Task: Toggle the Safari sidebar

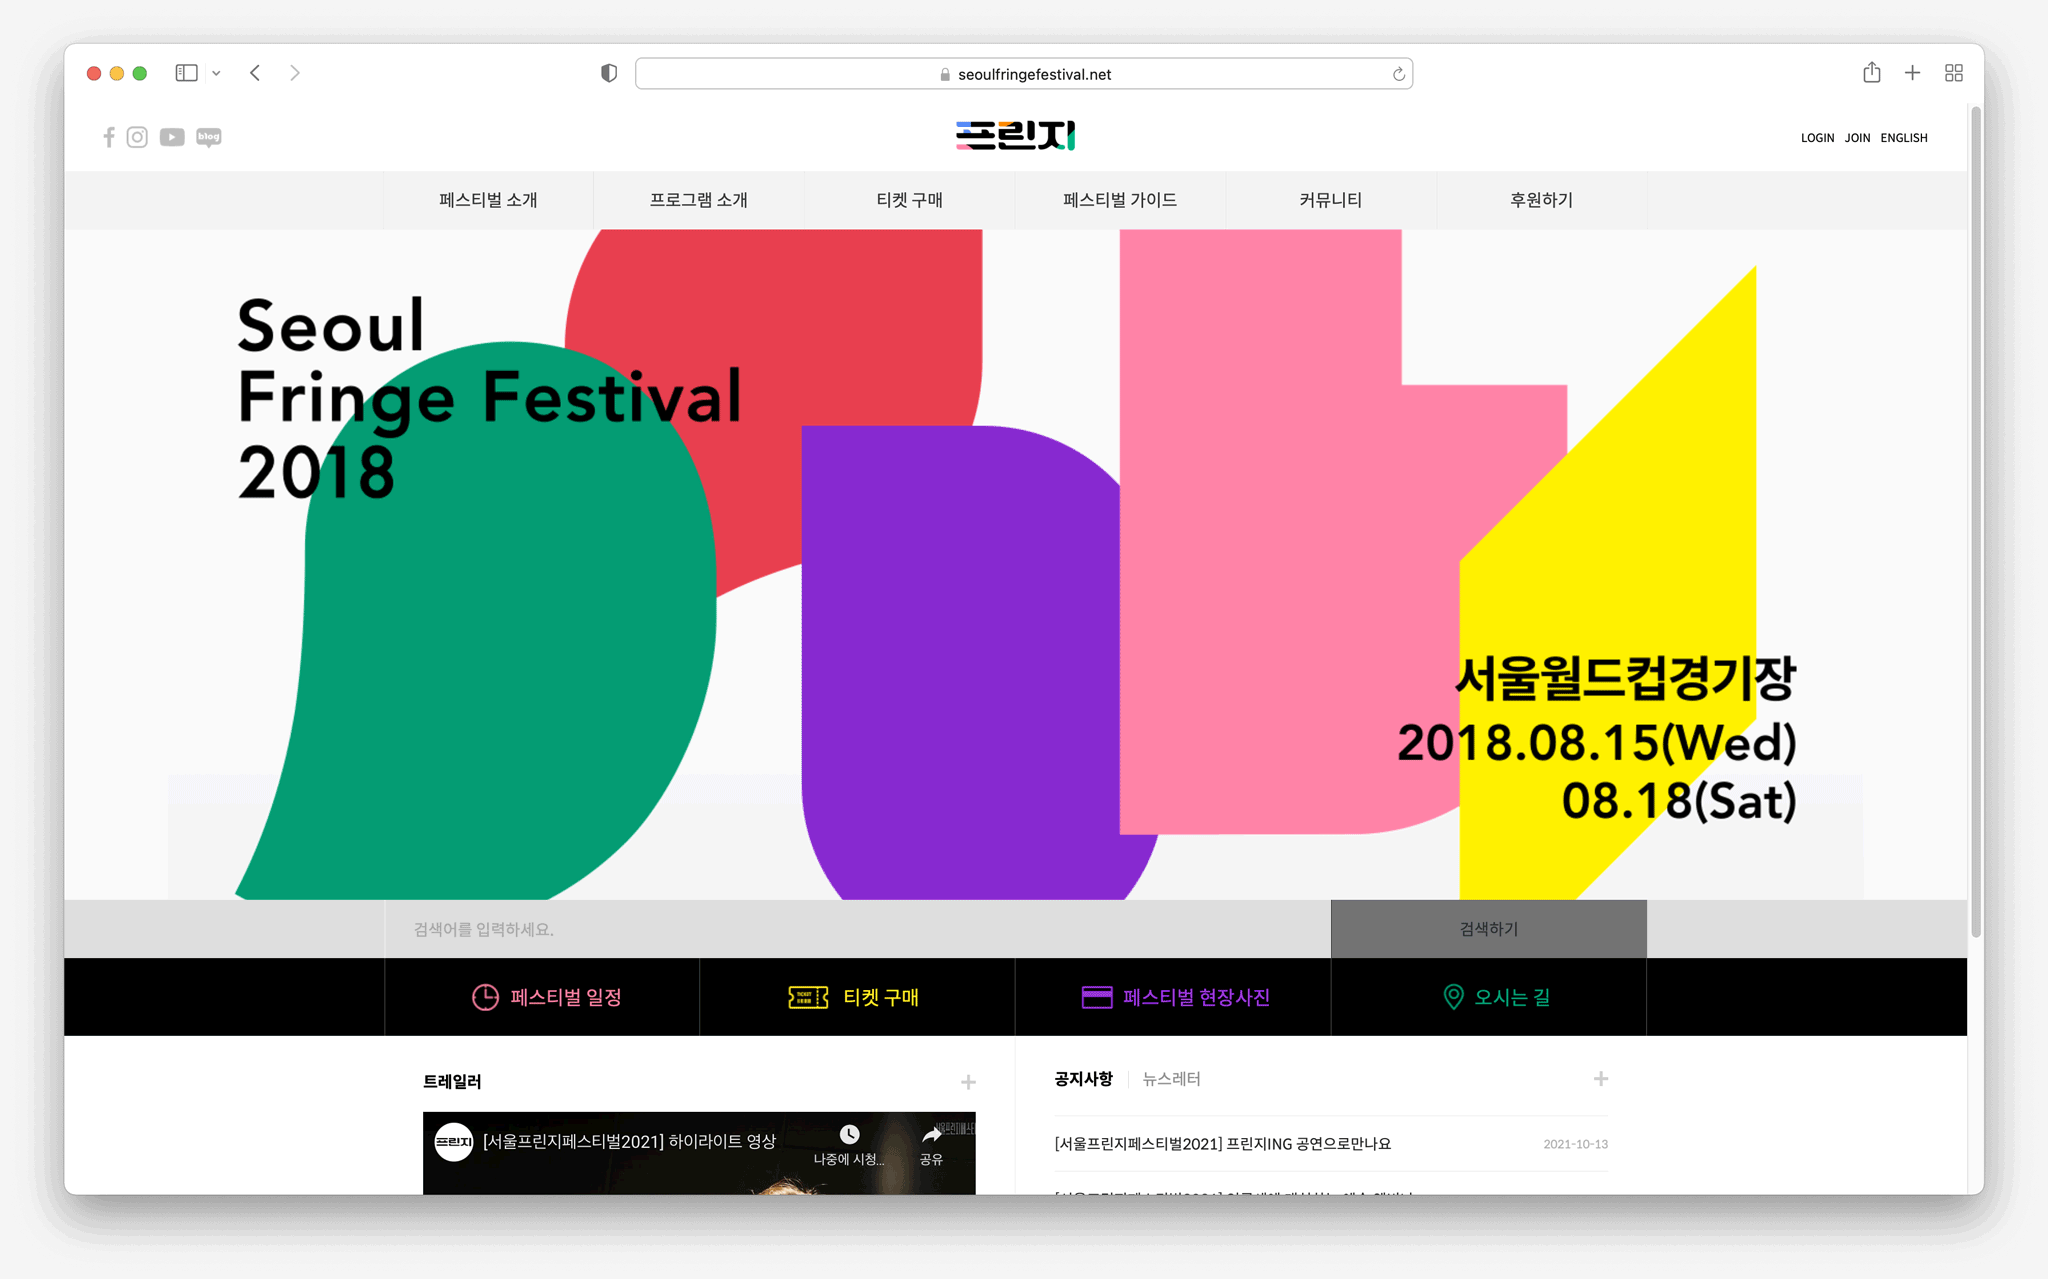Action: [186, 73]
